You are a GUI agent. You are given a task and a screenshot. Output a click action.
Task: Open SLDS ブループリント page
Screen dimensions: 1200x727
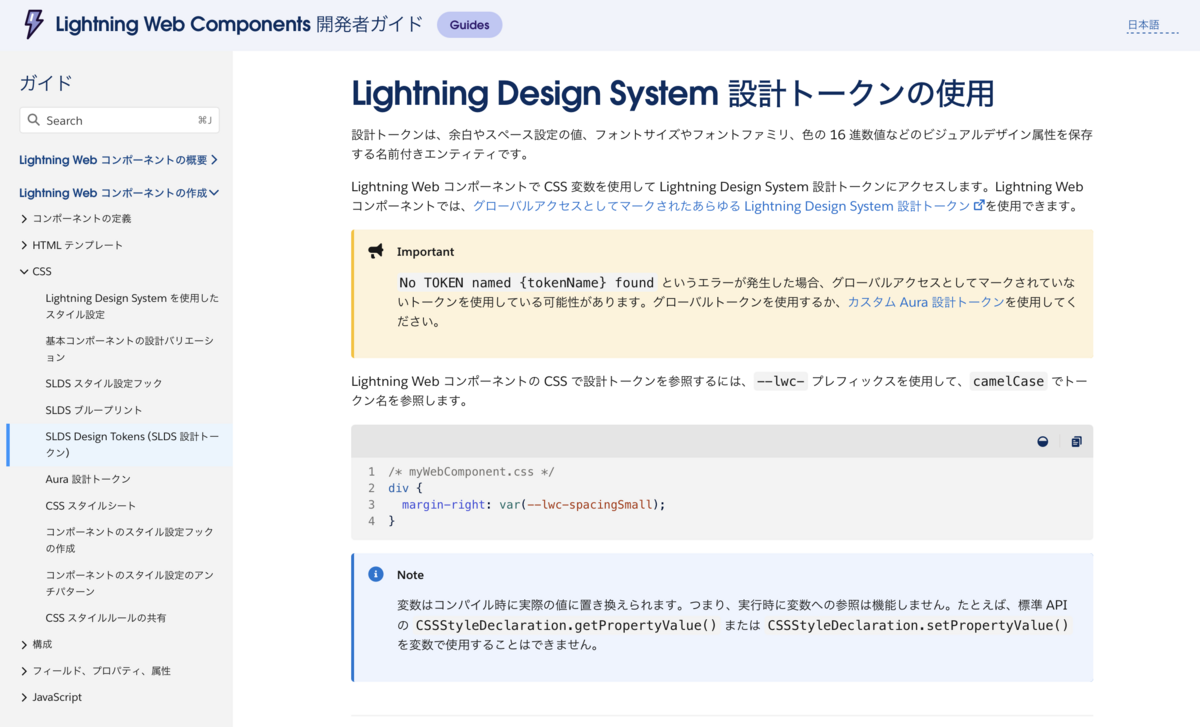point(94,410)
